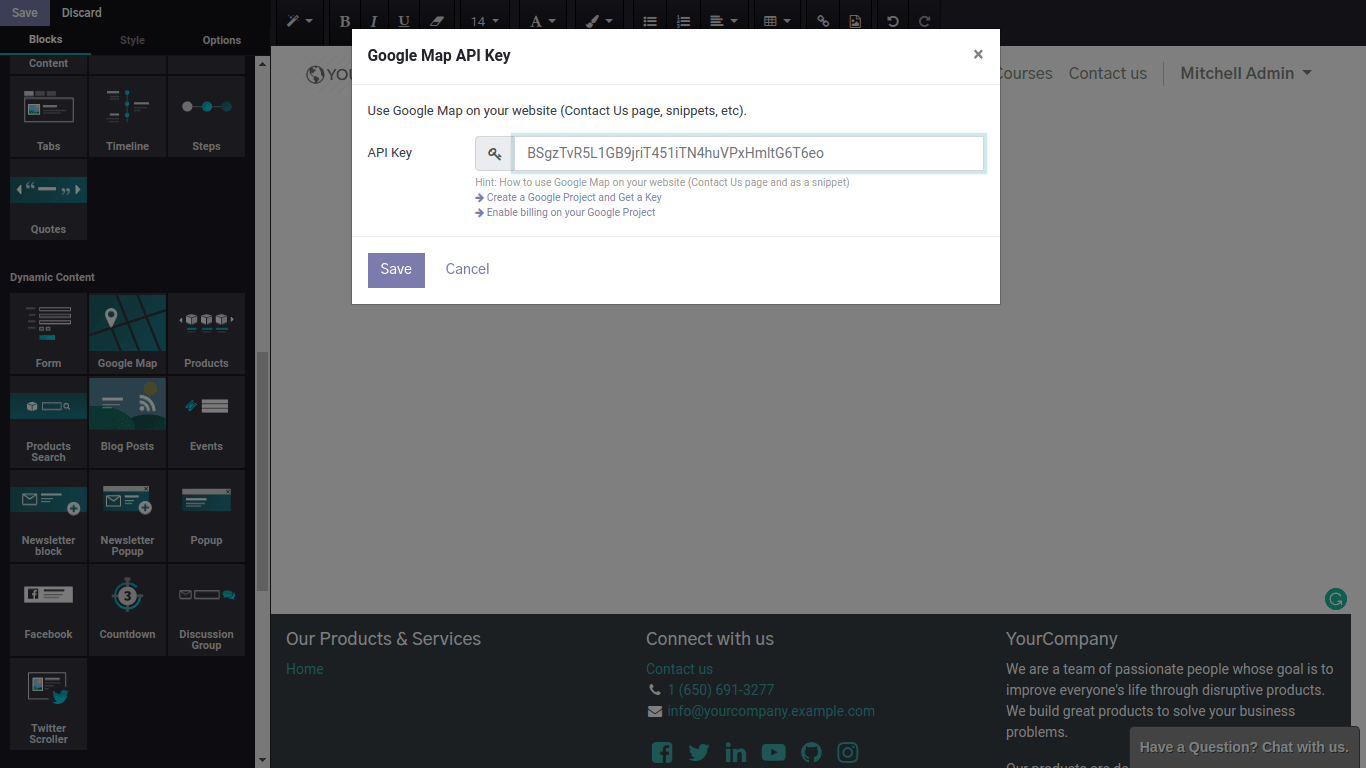Add the Quotes block snippet
The height and width of the screenshot is (768, 1366).
(48, 199)
